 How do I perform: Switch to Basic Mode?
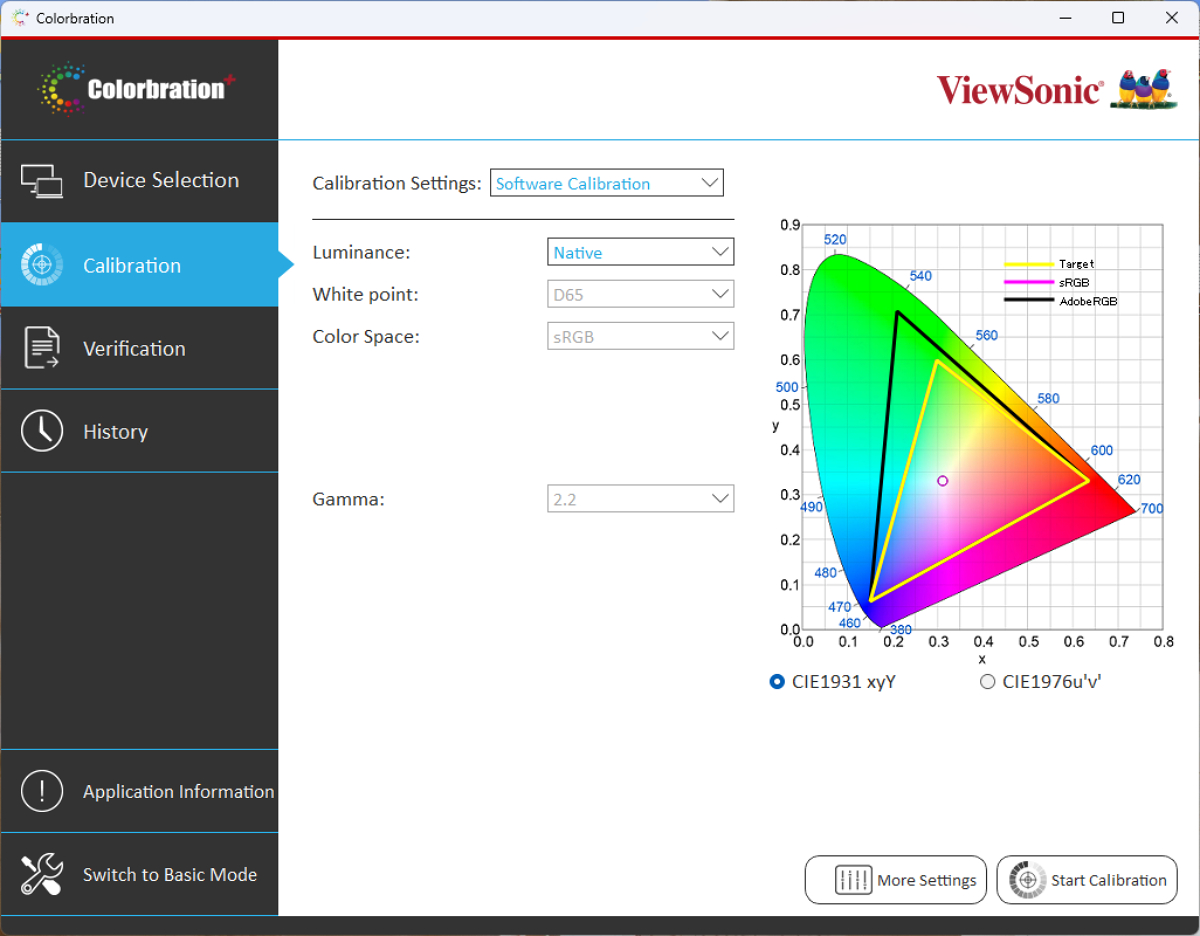coord(139,874)
